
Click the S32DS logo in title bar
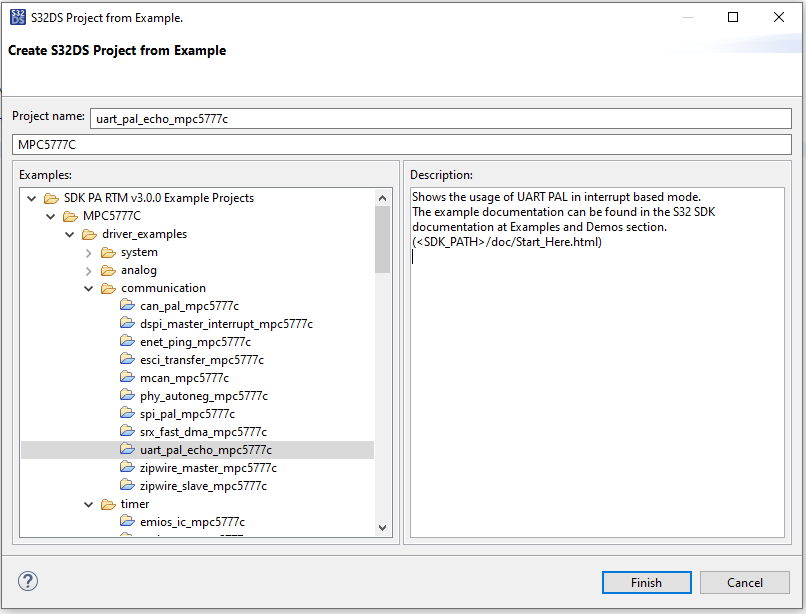[x=19, y=18]
